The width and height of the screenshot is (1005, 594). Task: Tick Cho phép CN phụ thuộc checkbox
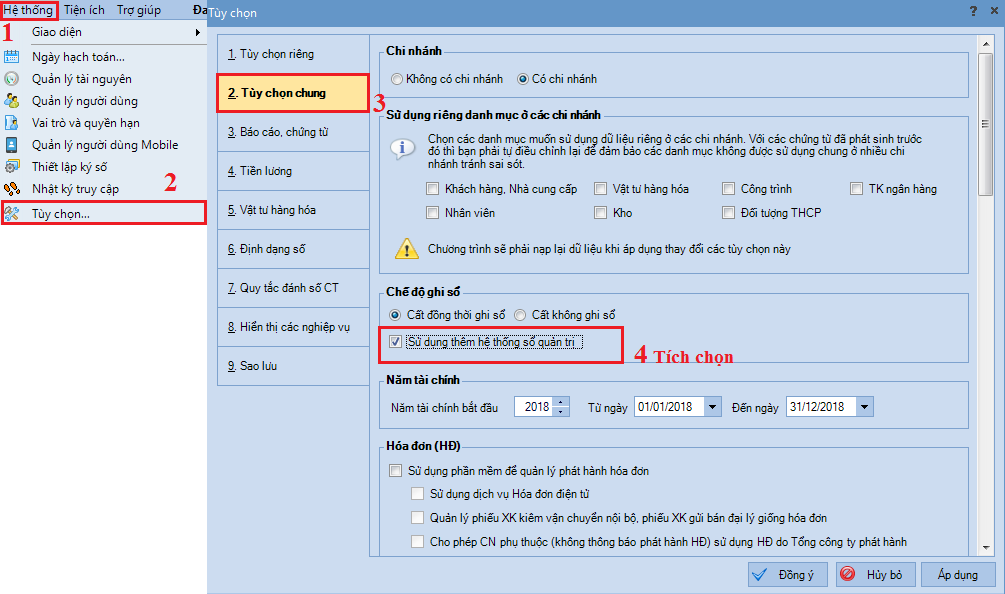pyautogui.click(x=418, y=541)
